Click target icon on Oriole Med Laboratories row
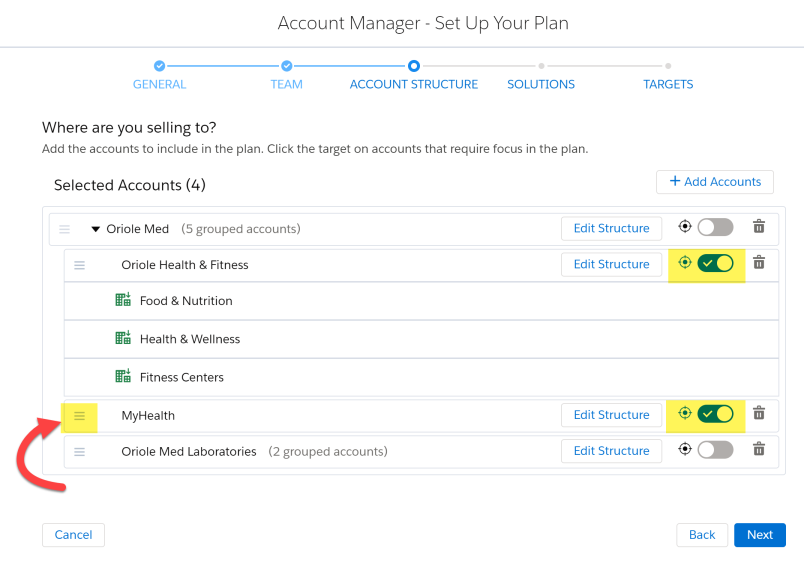The image size is (804, 567). pyautogui.click(x=685, y=449)
